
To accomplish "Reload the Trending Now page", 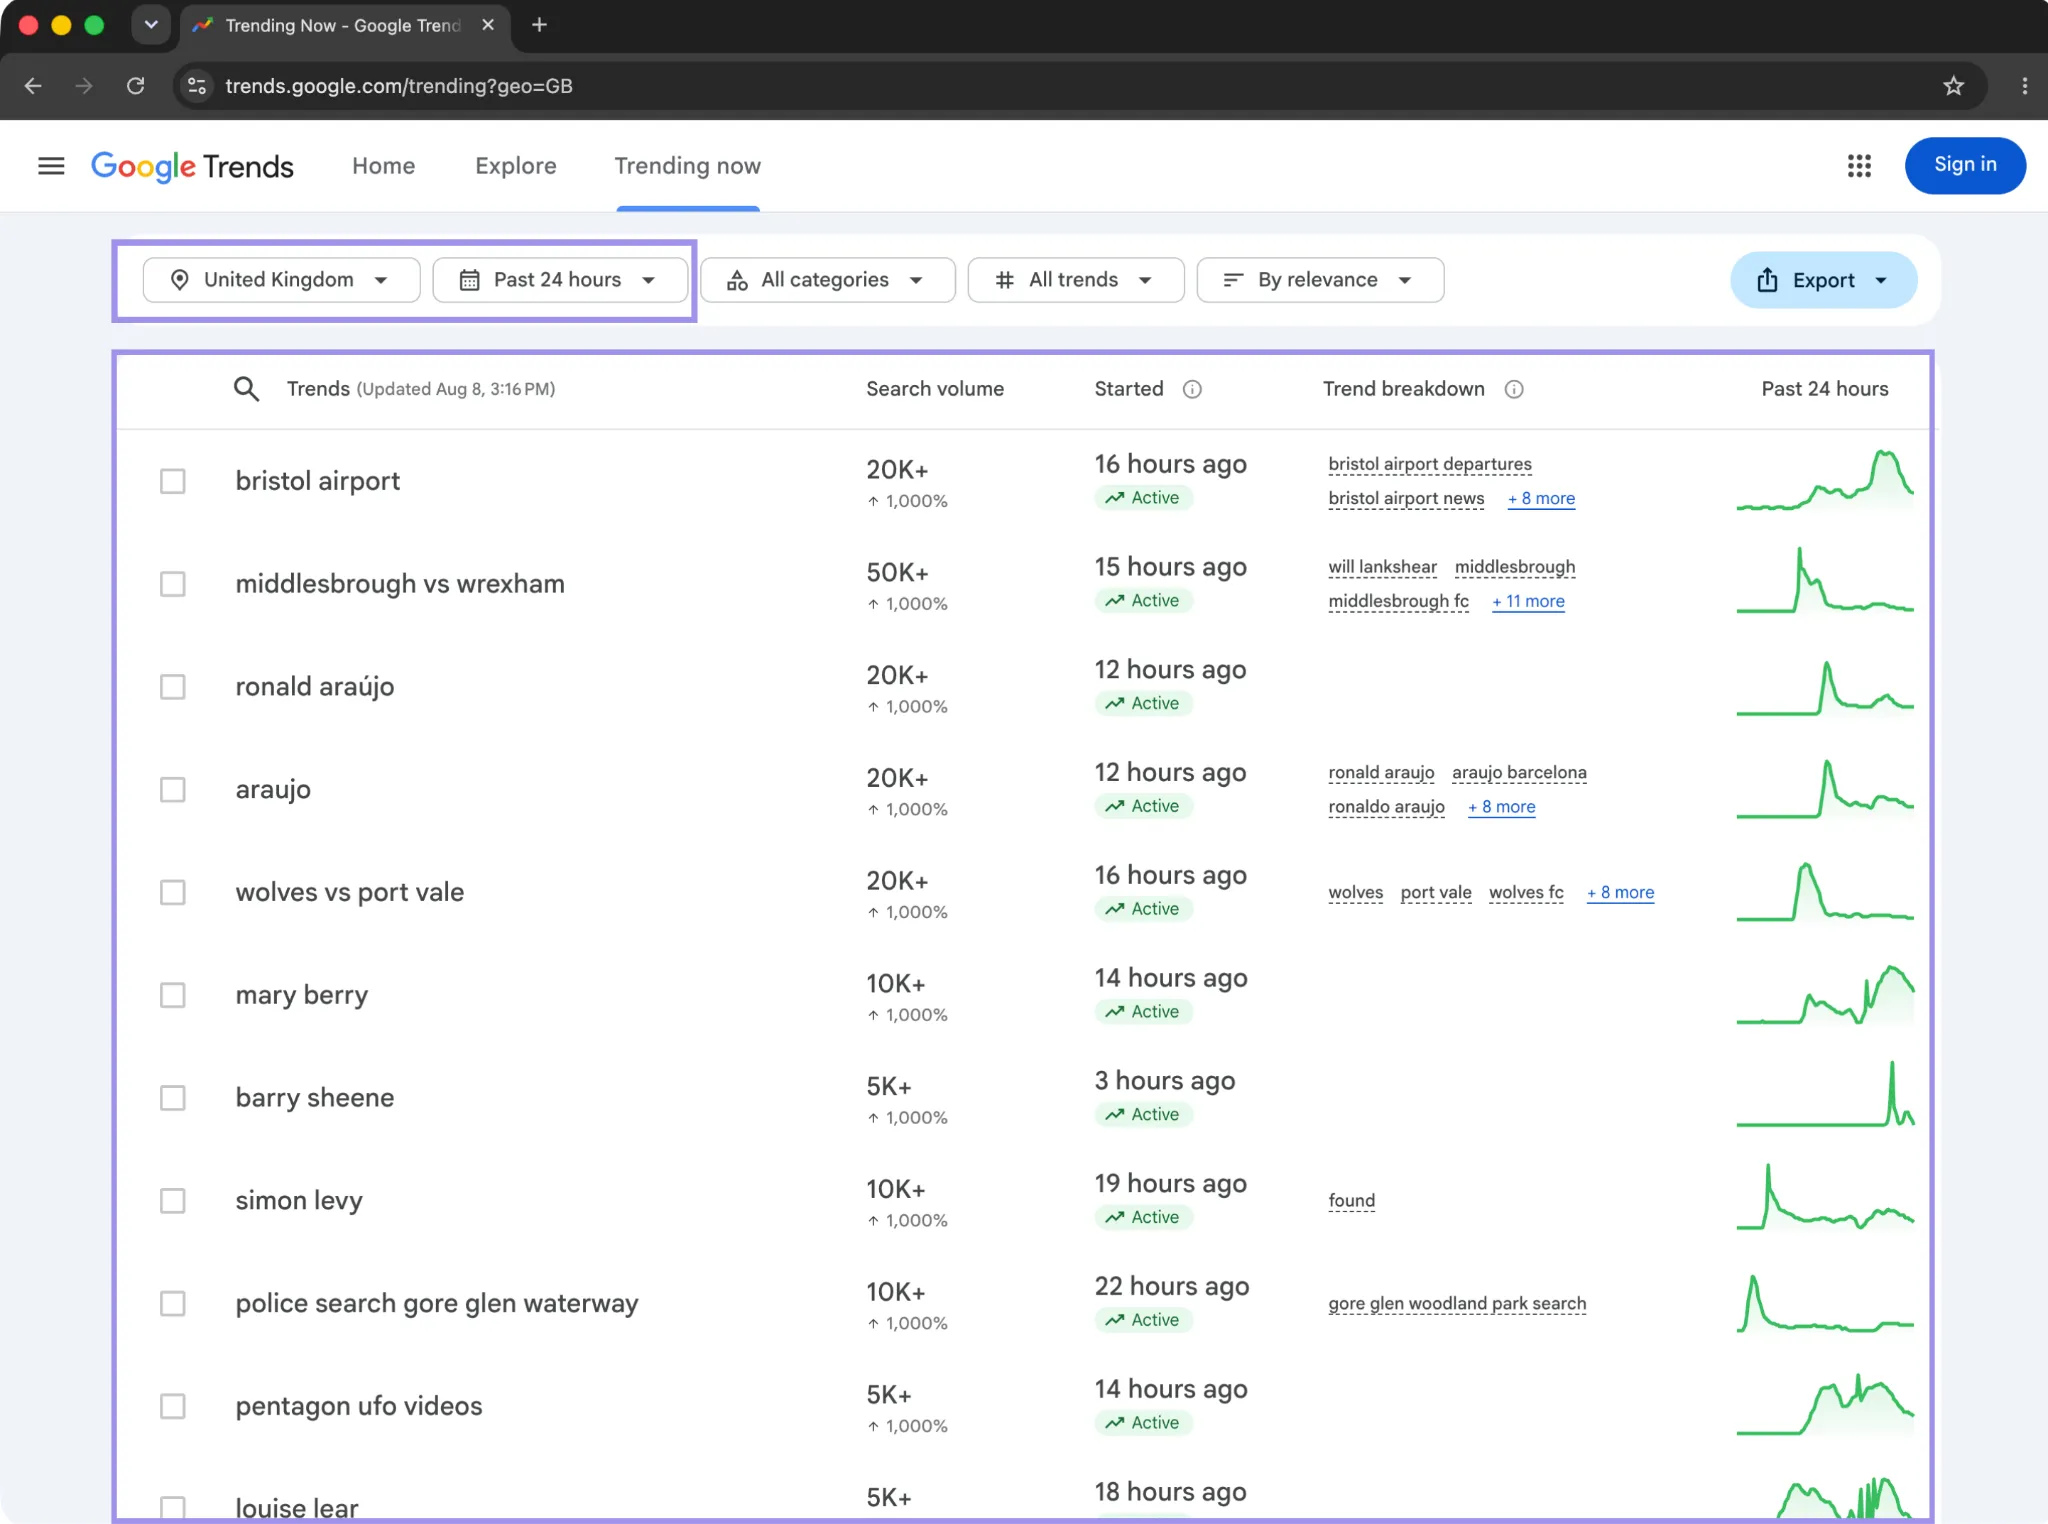I will coord(136,86).
